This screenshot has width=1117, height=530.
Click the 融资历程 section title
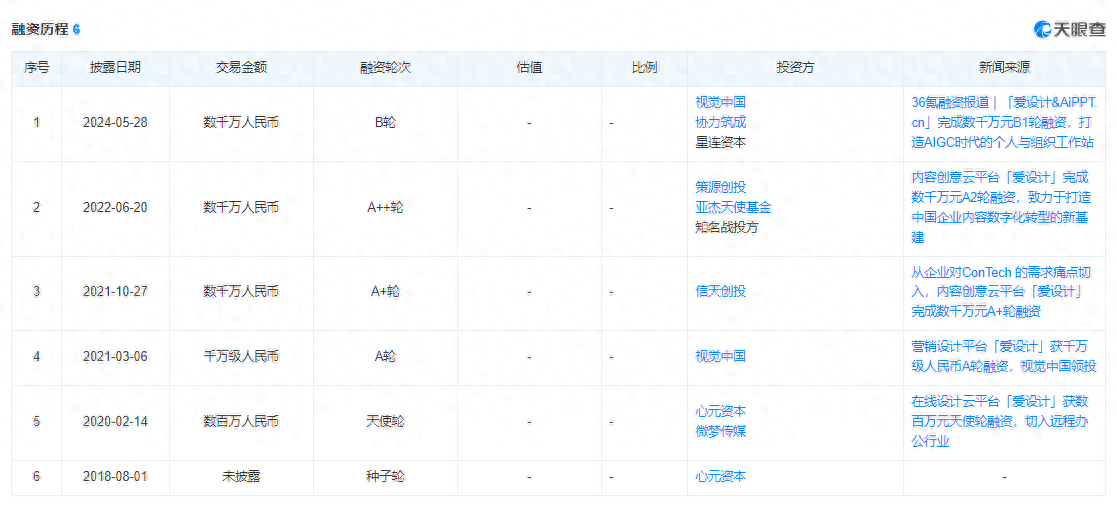pos(40,29)
